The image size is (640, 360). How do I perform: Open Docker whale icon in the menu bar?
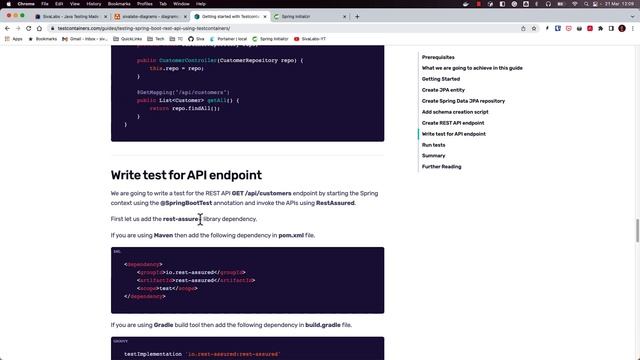click(x=466, y=4)
